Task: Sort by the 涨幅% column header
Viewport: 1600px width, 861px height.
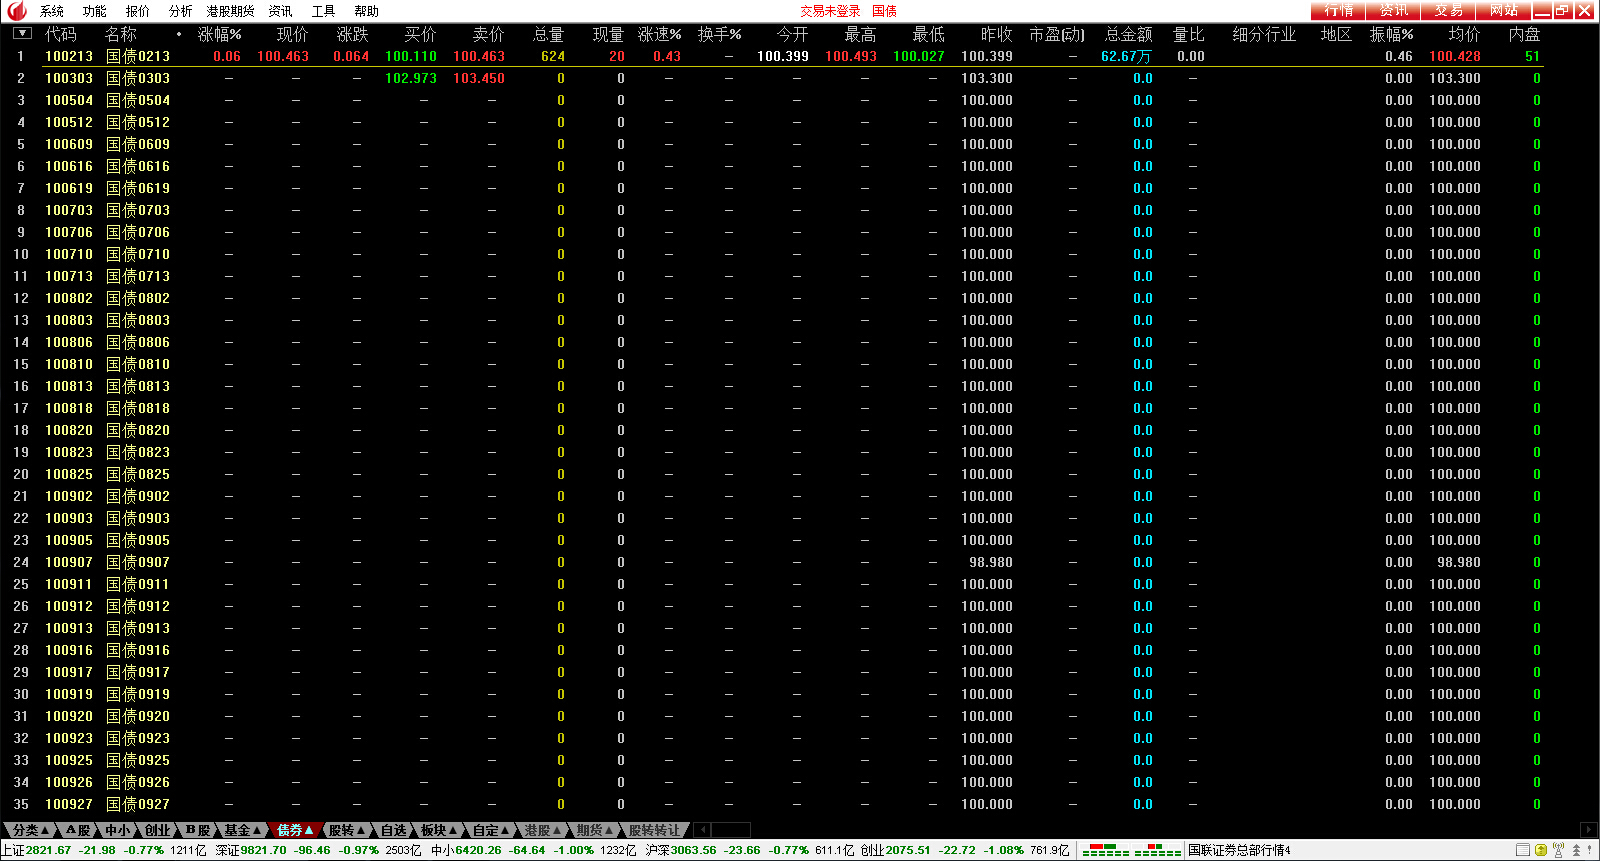Action: point(219,34)
